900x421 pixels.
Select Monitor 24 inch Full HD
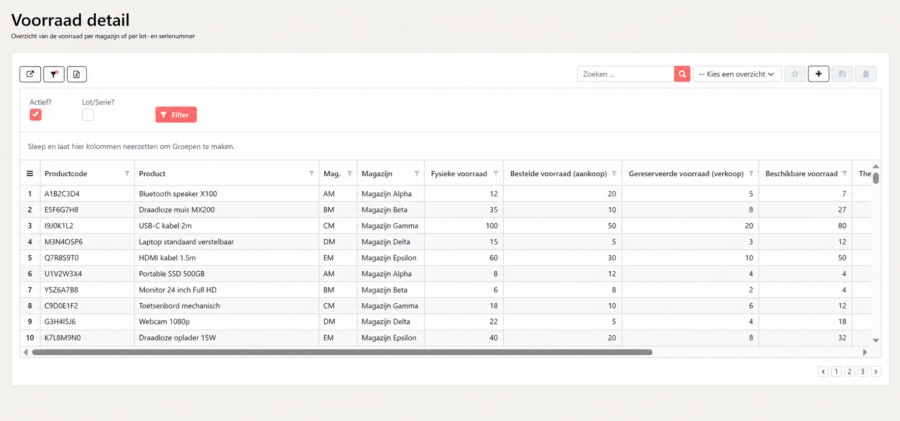click(227, 290)
